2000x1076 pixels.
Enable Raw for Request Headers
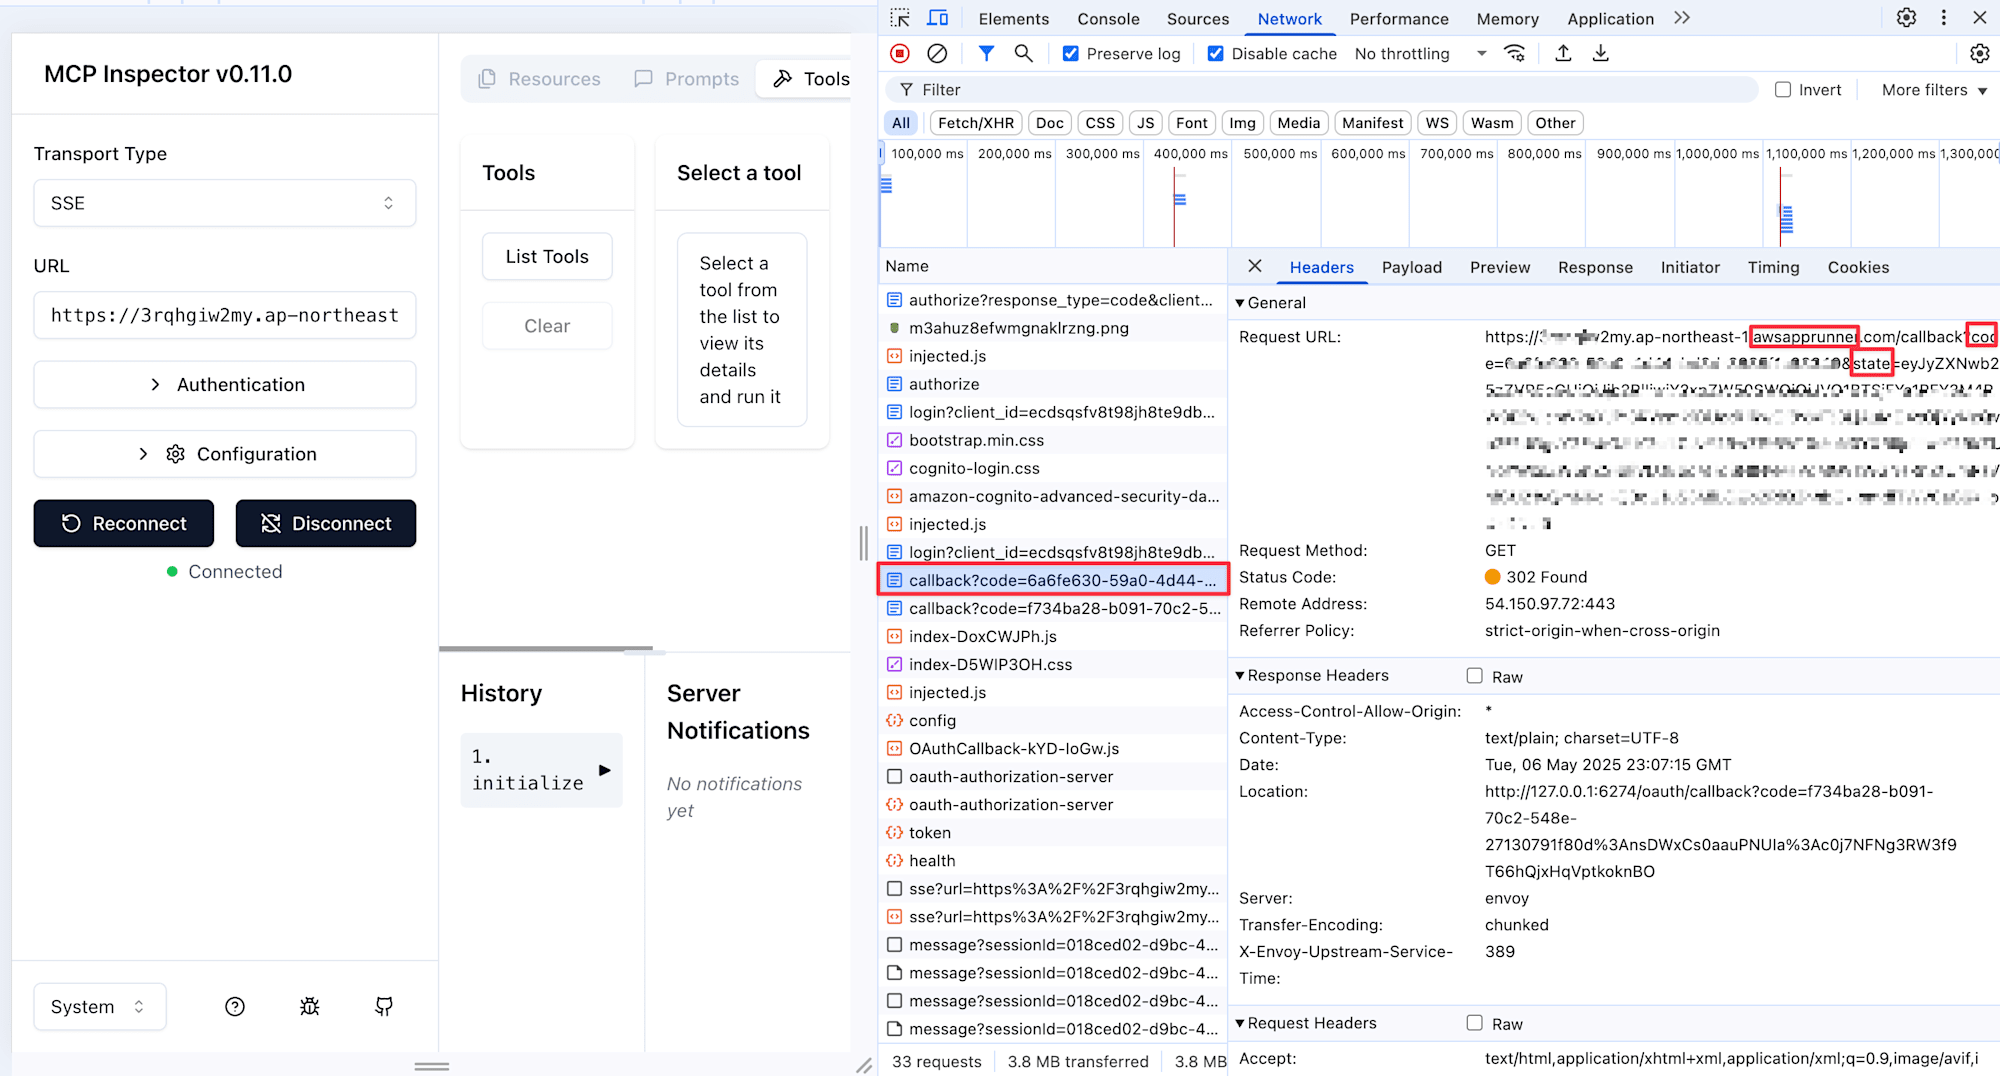click(x=1475, y=1023)
